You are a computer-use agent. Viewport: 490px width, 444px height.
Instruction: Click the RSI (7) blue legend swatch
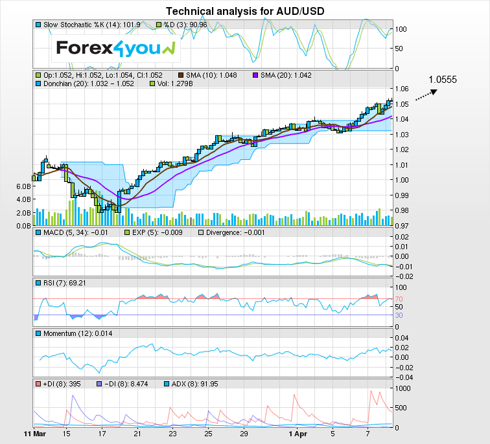pyautogui.click(x=38, y=283)
